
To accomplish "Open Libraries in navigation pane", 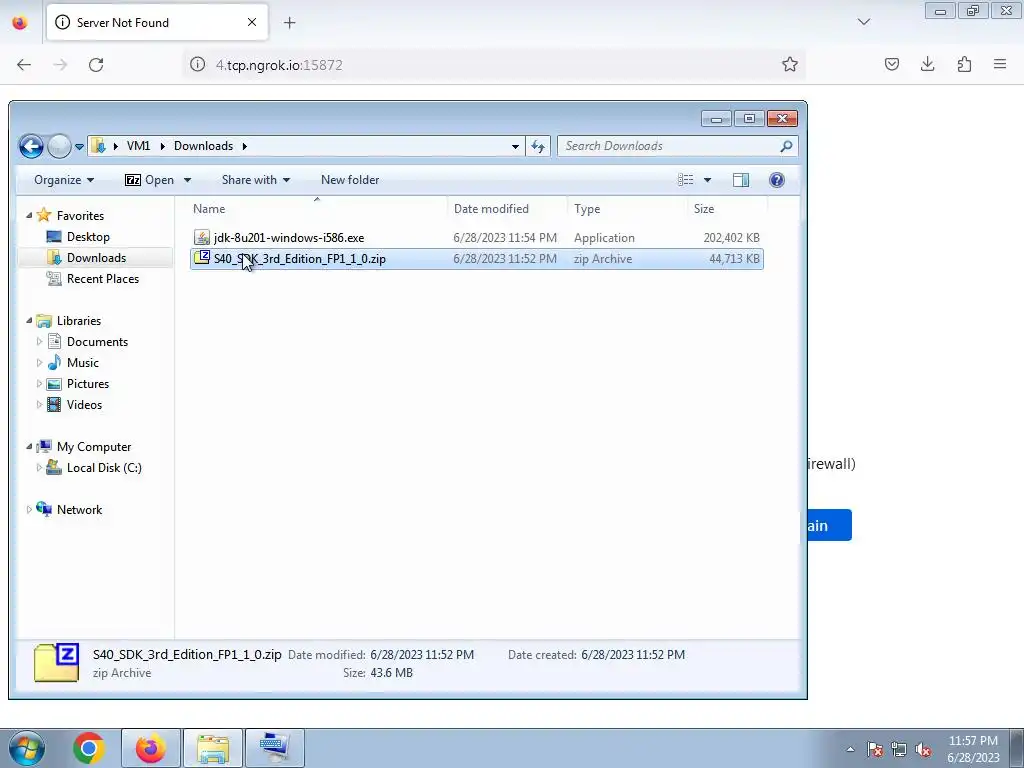I will (78, 321).
